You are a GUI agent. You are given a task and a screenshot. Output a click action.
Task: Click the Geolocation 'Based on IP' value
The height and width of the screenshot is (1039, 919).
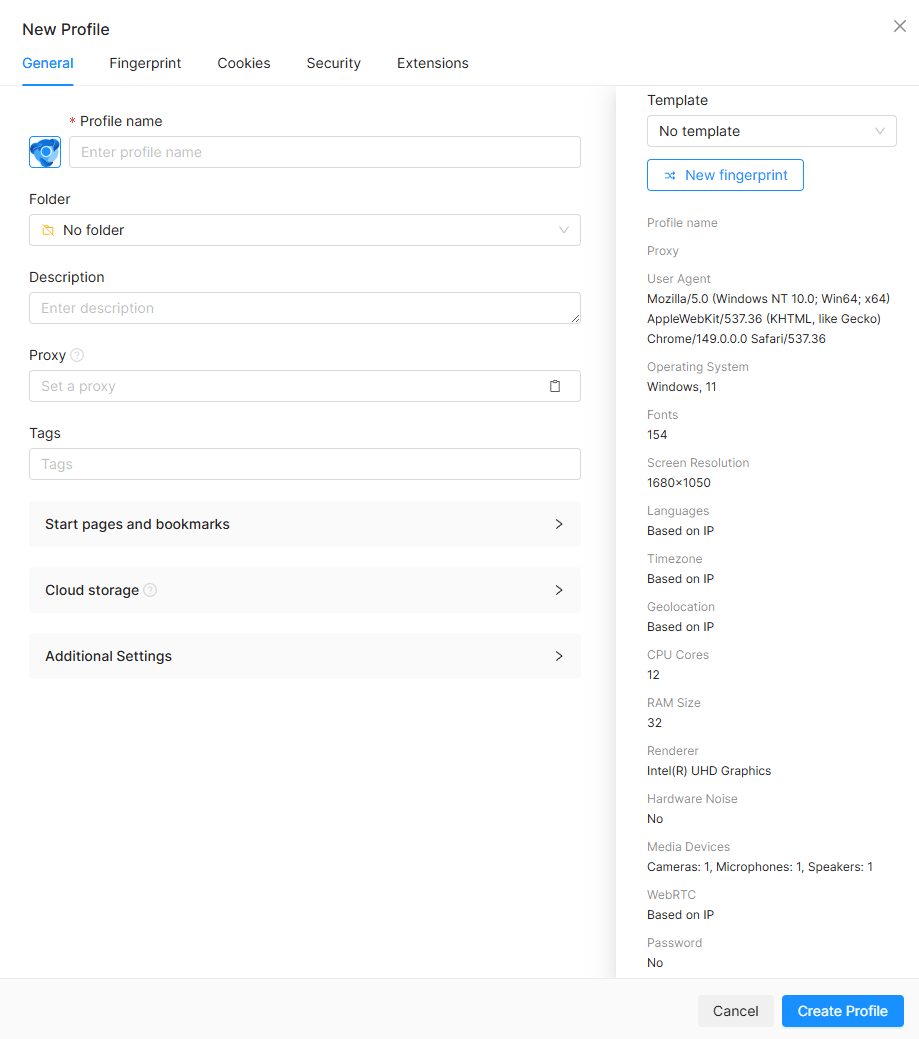click(x=680, y=627)
